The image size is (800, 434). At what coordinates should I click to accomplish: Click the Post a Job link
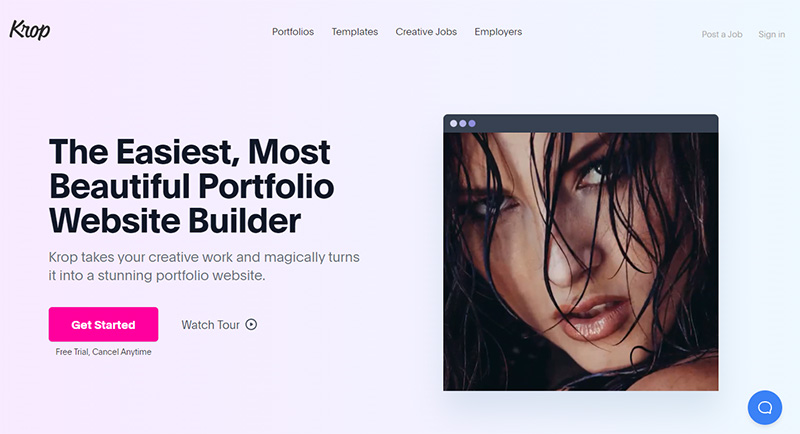pyautogui.click(x=722, y=34)
